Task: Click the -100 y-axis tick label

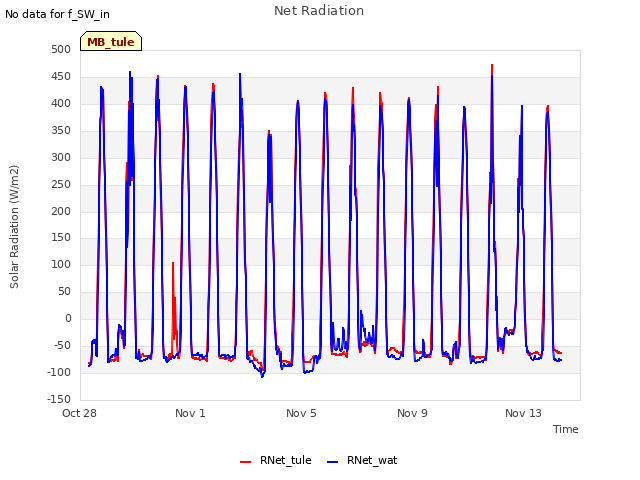Action: coord(59,372)
